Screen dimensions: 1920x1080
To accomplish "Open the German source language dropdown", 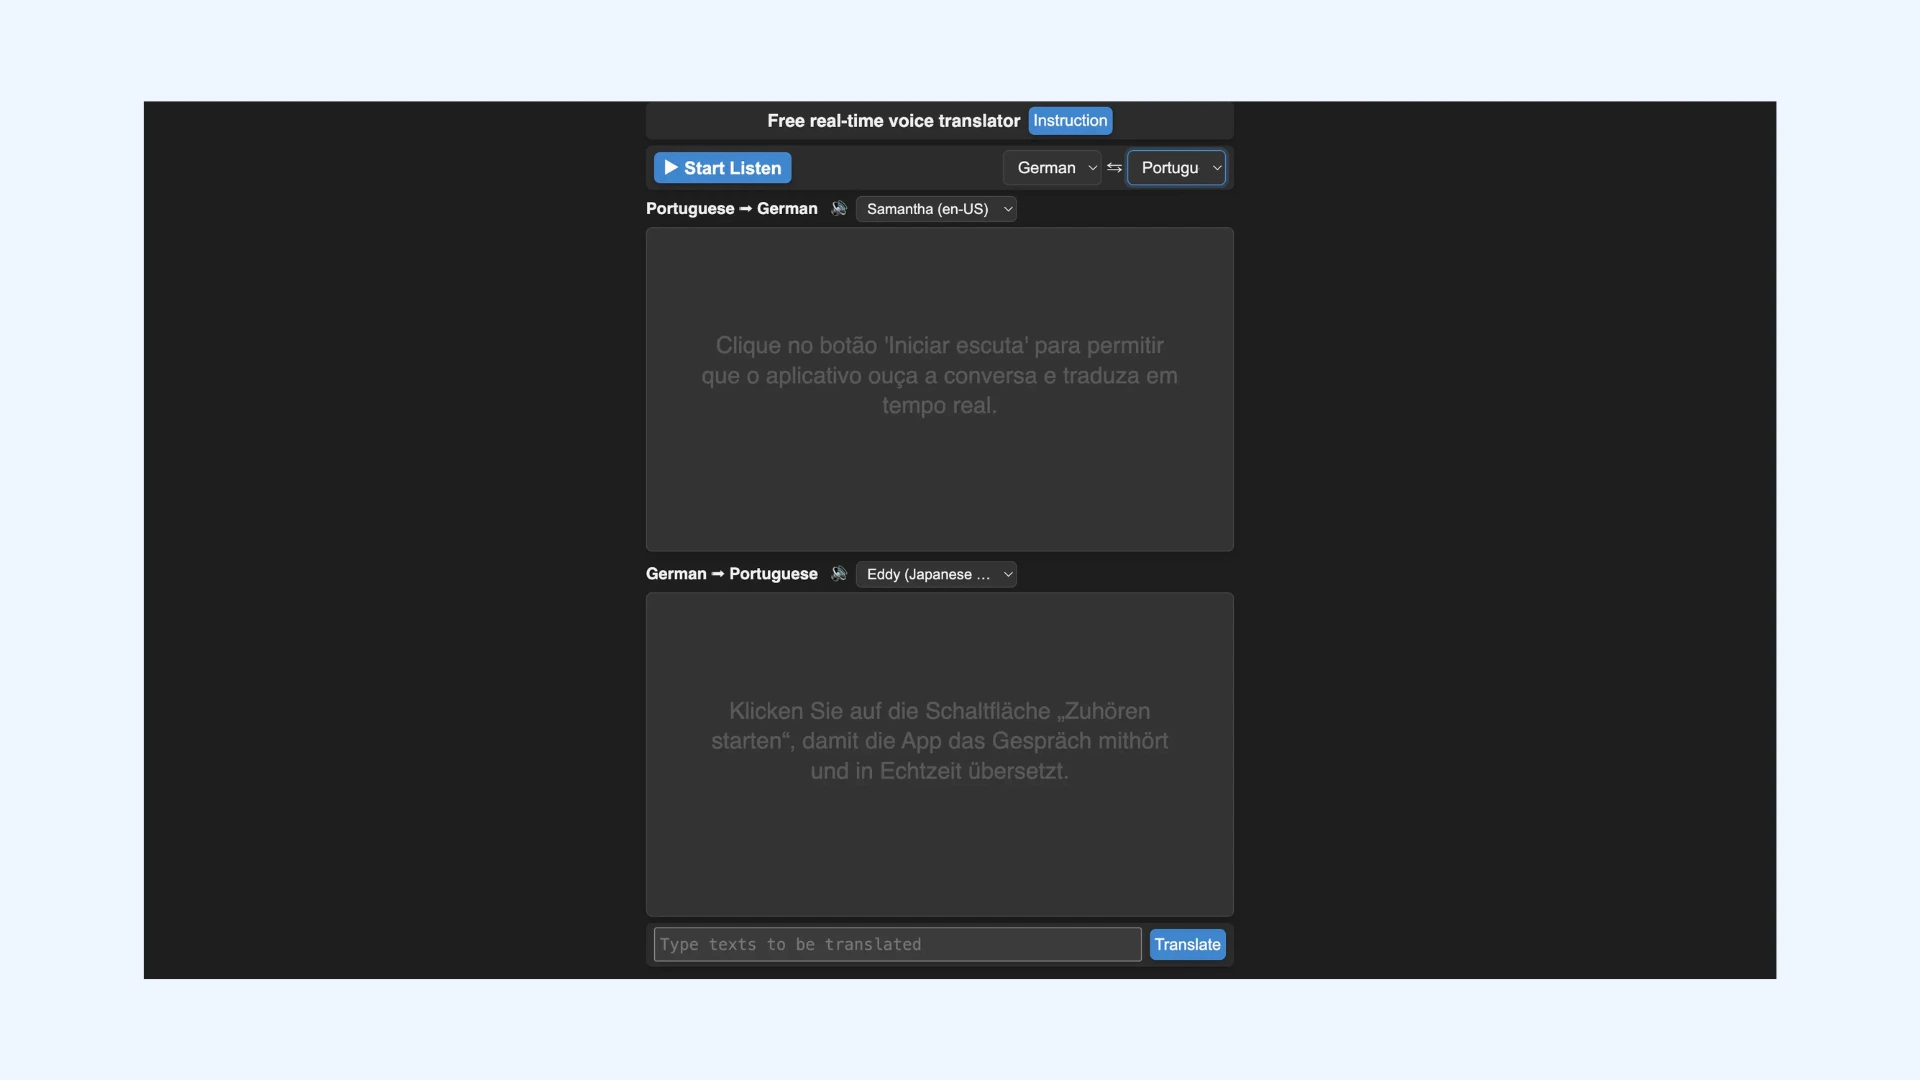I will pos(1053,167).
